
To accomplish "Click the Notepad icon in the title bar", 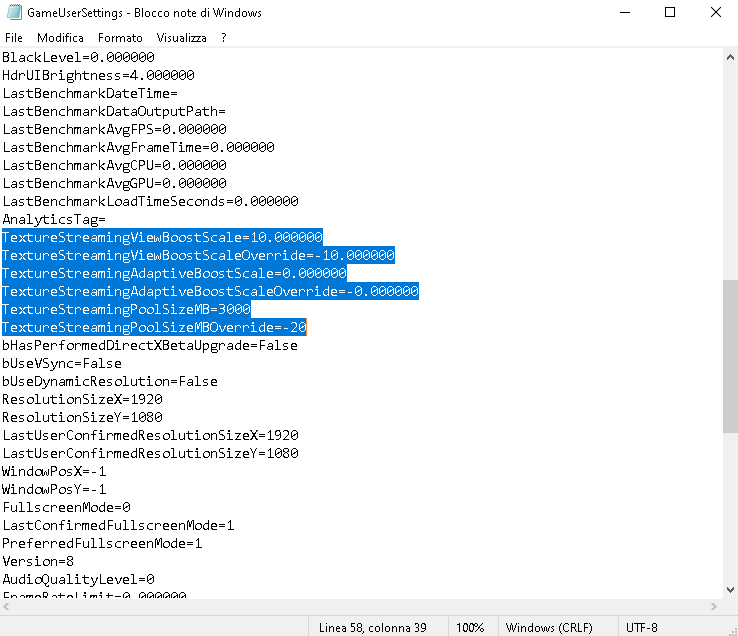I will (x=12, y=13).
